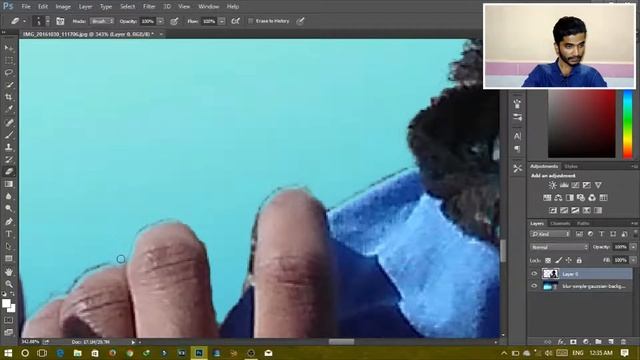Image resolution: width=640 pixels, height=360 pixels.
Task: Open the Layers panel Opacity dropdown arrow
Action: [633, 247]
